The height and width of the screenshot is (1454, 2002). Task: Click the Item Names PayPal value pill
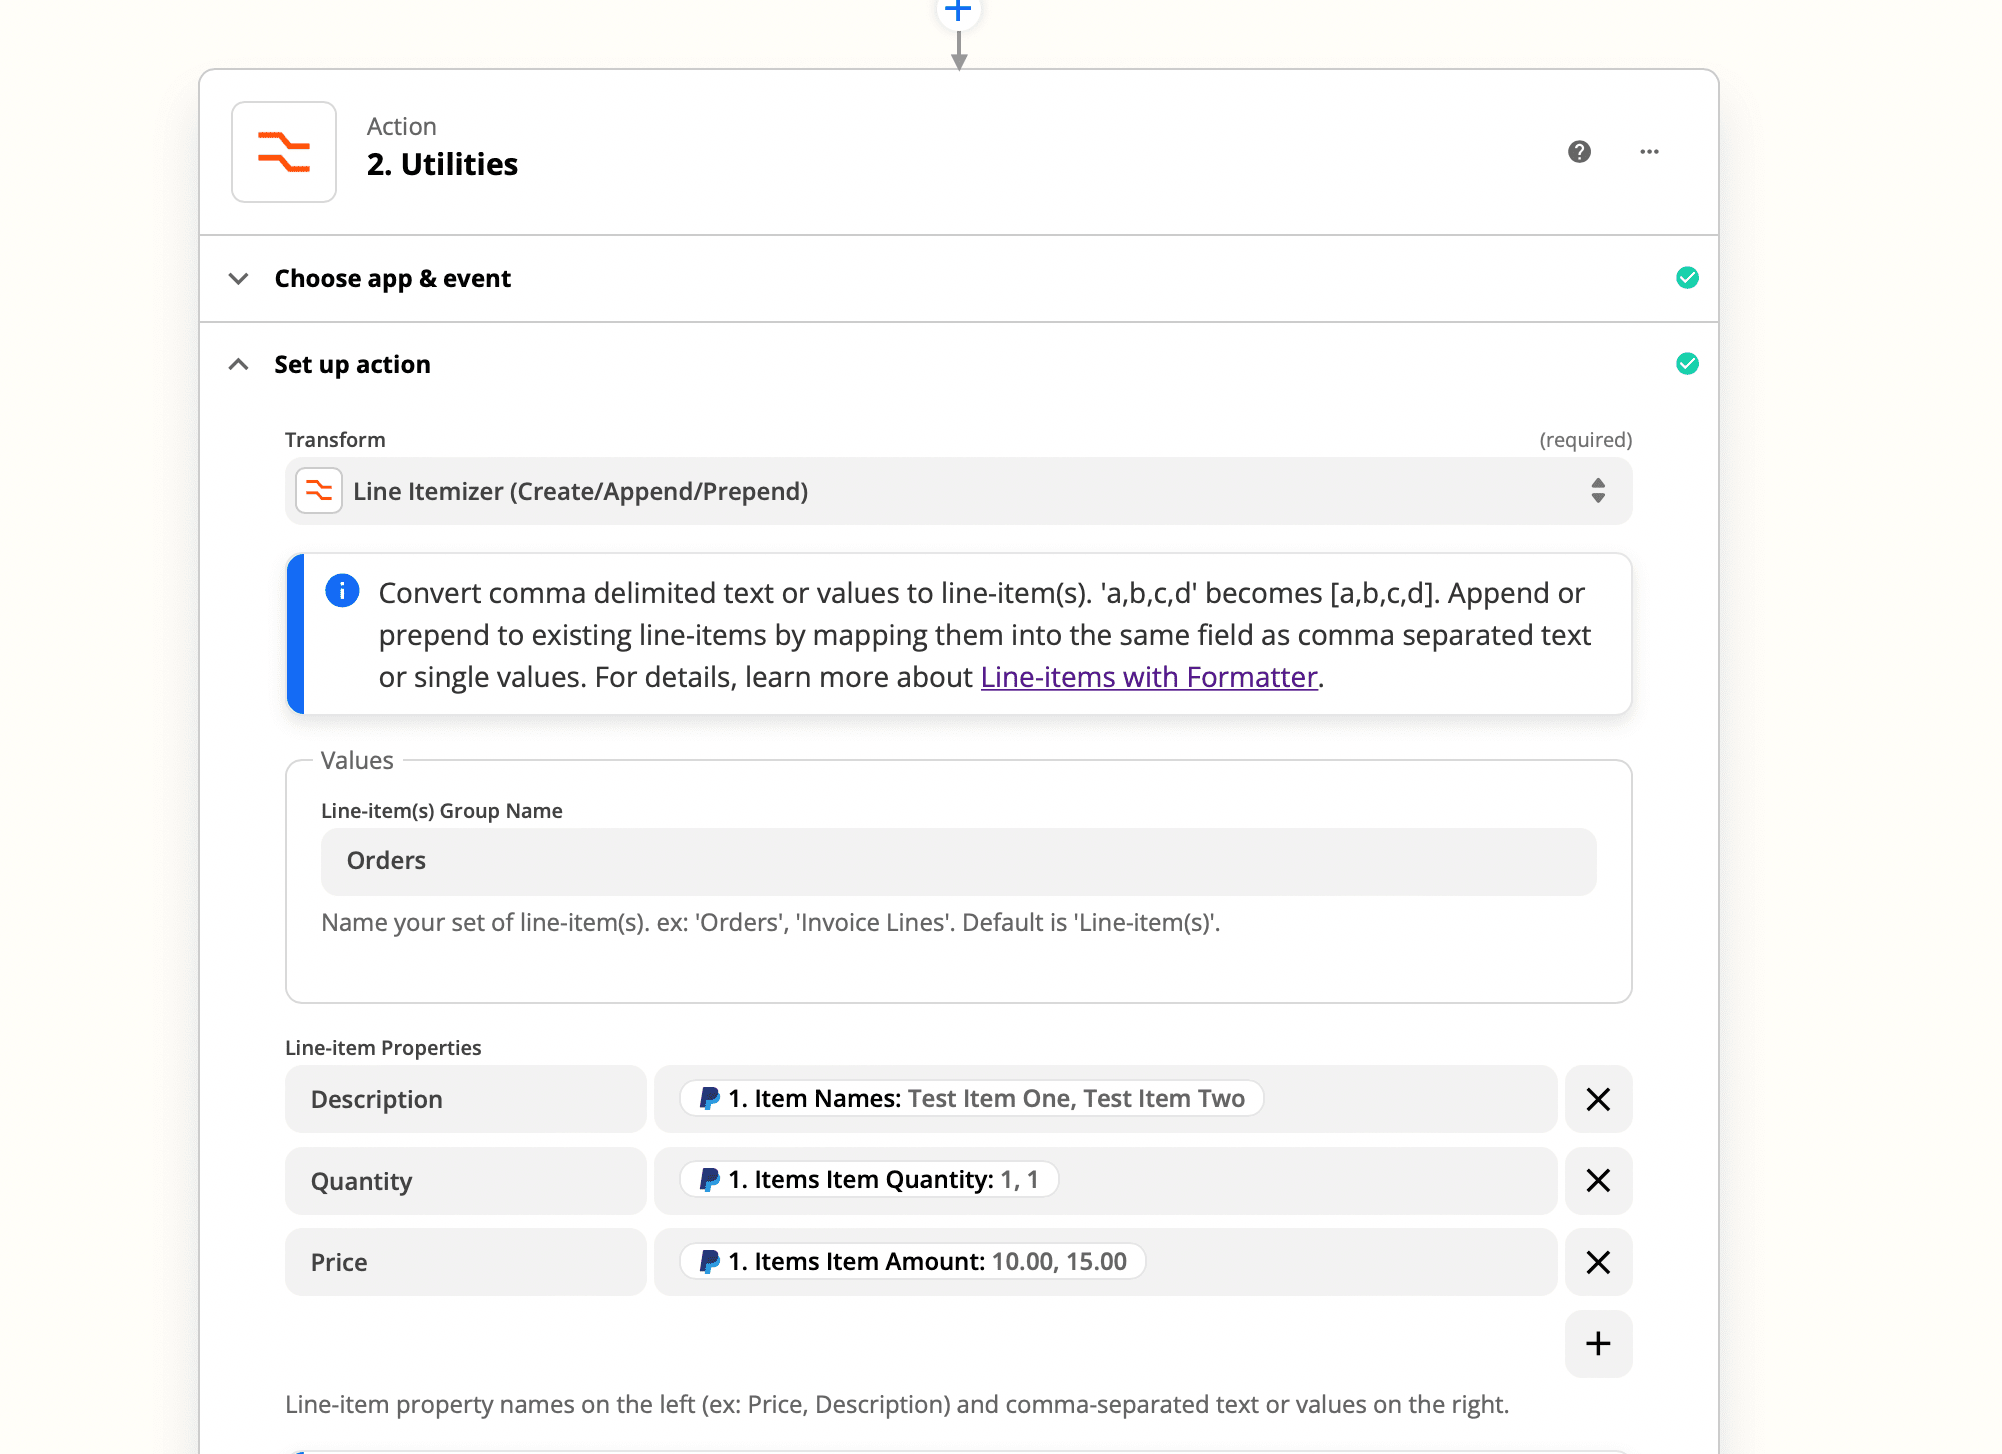pos(971,1098)
